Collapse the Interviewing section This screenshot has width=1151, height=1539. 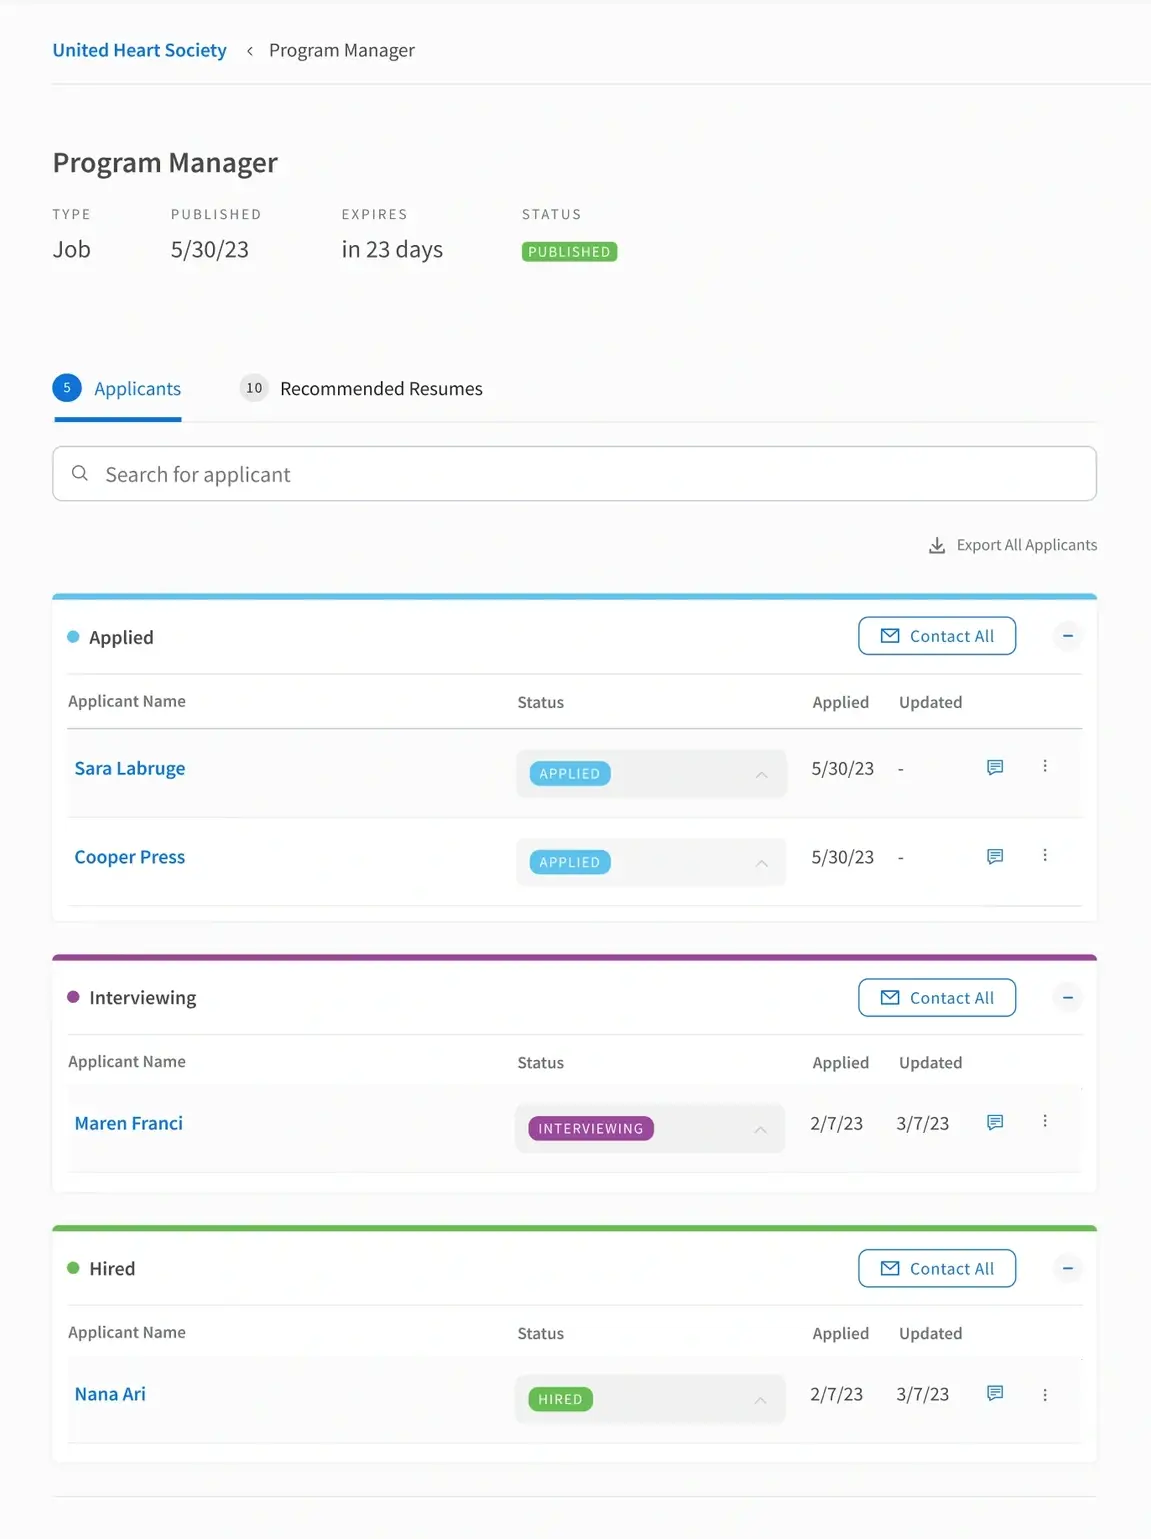coord(1068,998)
